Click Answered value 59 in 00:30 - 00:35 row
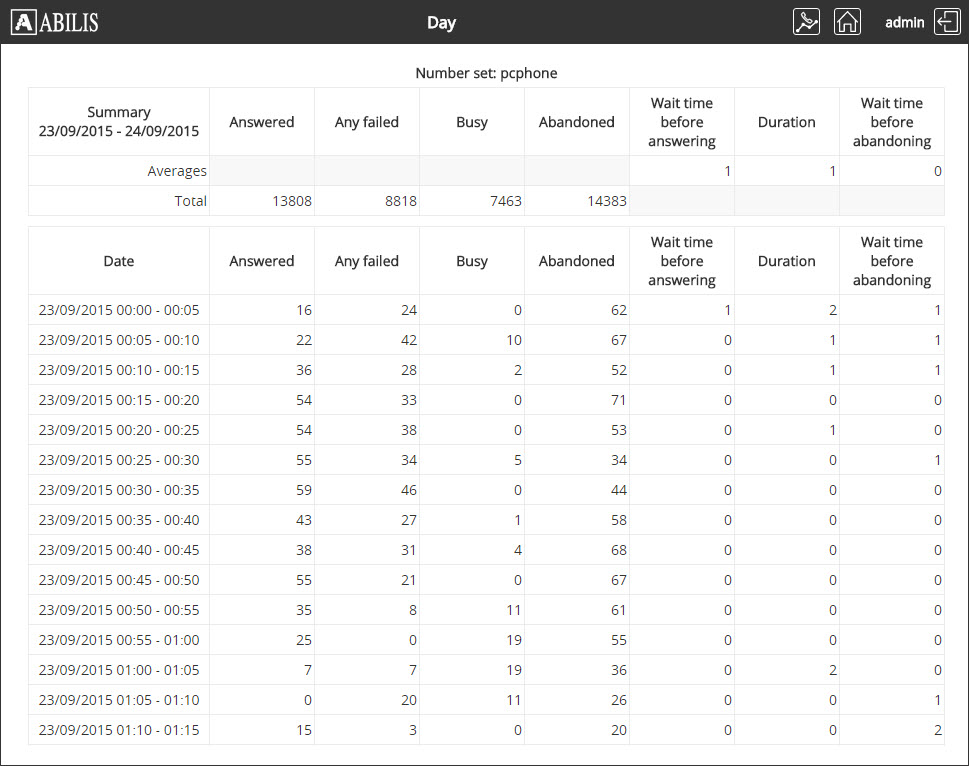The height and width of the screenshot is (766, 969). coord(303,490)
